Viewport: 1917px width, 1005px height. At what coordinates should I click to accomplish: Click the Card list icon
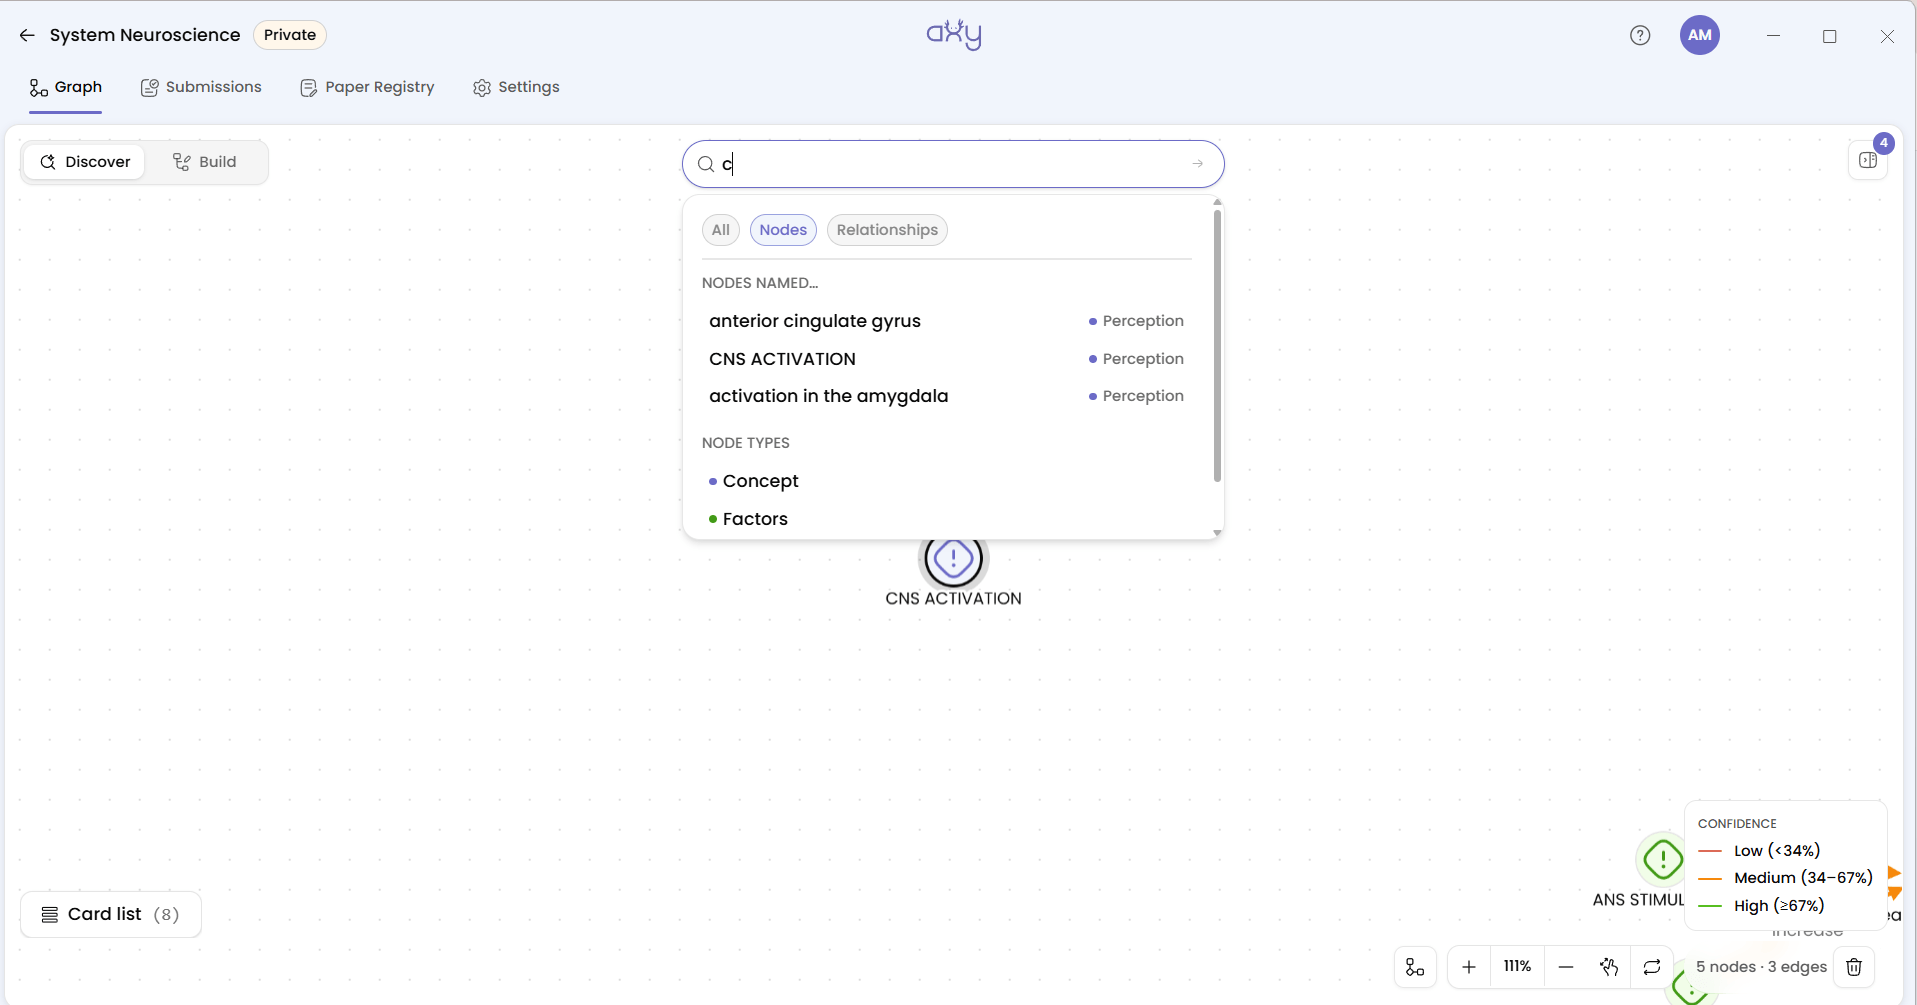pyautogui.click(x=49, y=915)
